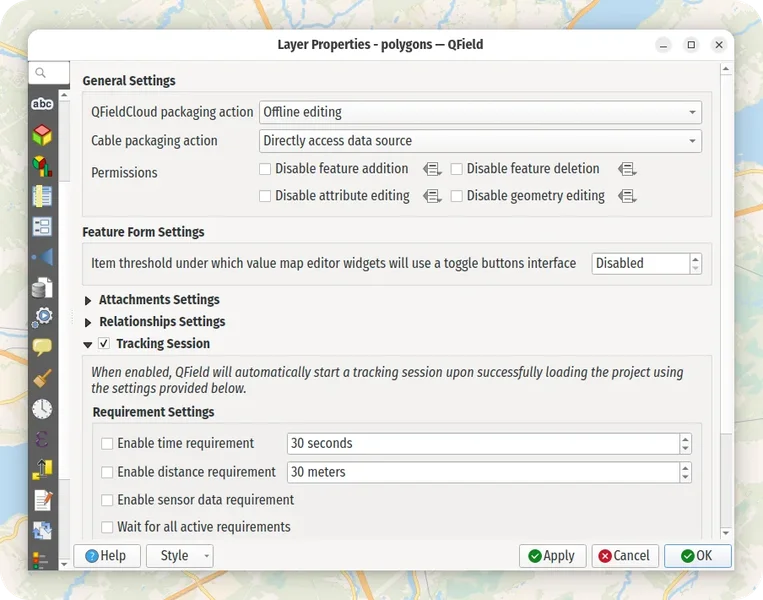The width and height of the screenshot is (763, 600).
Task: Click the Apply button
Action: tap(552, 556)
